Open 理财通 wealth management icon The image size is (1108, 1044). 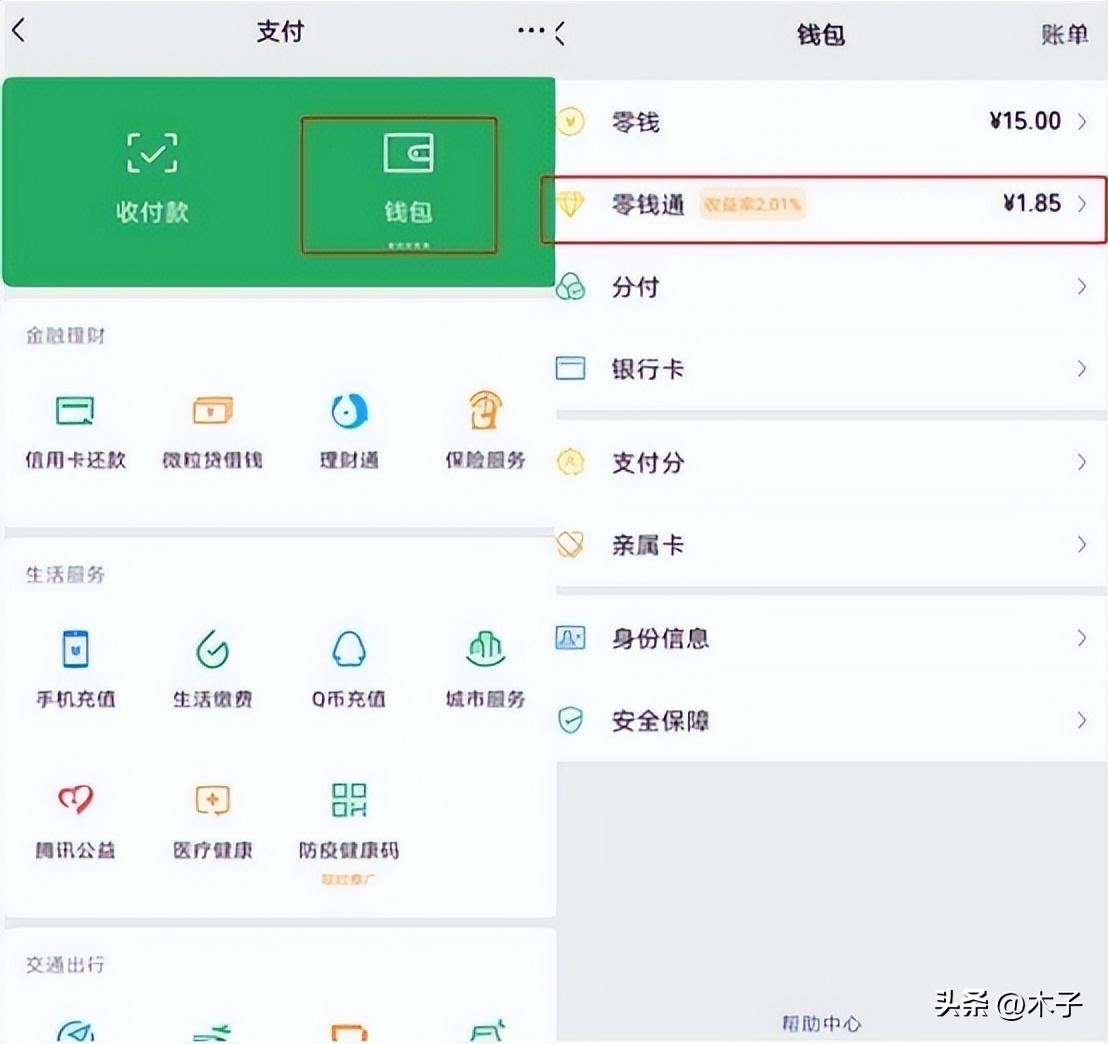[349, 411]
